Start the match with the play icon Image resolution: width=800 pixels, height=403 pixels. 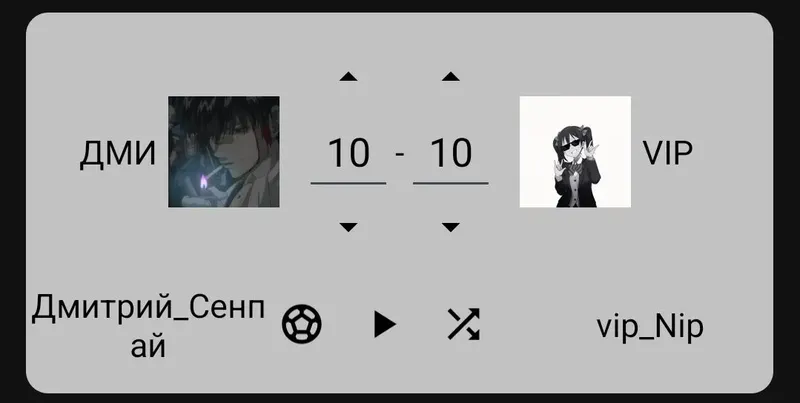[x=385, y=324]
